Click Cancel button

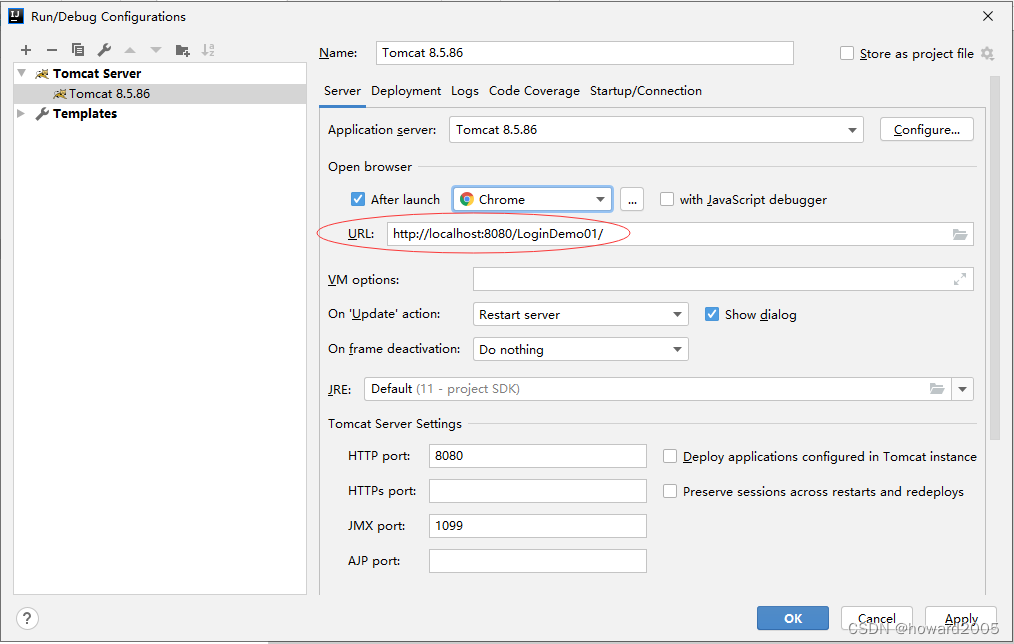point(877,618)
